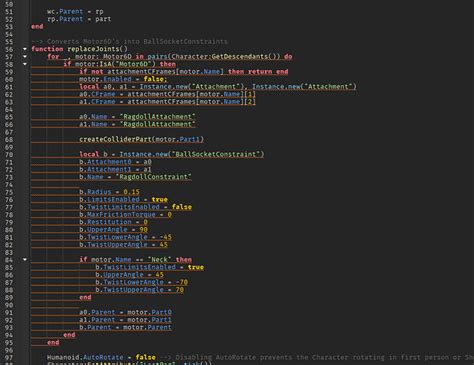
Task: Click true after LimitsEnabled on line 76
Action: 160,199
